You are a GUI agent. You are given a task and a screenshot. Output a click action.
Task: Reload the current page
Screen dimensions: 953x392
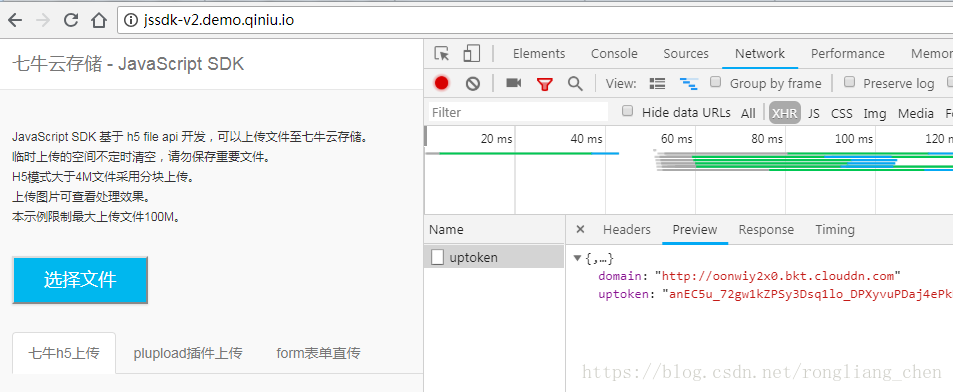coord(71,20)
